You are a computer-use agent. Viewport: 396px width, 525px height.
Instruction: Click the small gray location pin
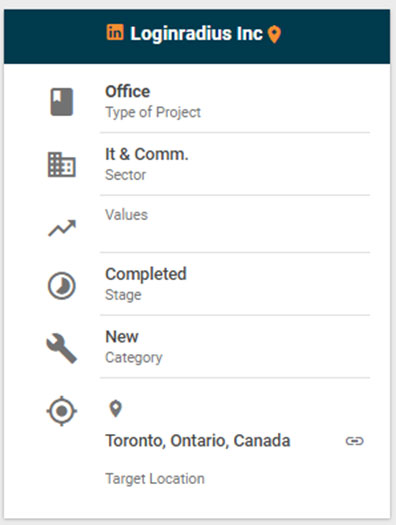(x=115, y=408)
